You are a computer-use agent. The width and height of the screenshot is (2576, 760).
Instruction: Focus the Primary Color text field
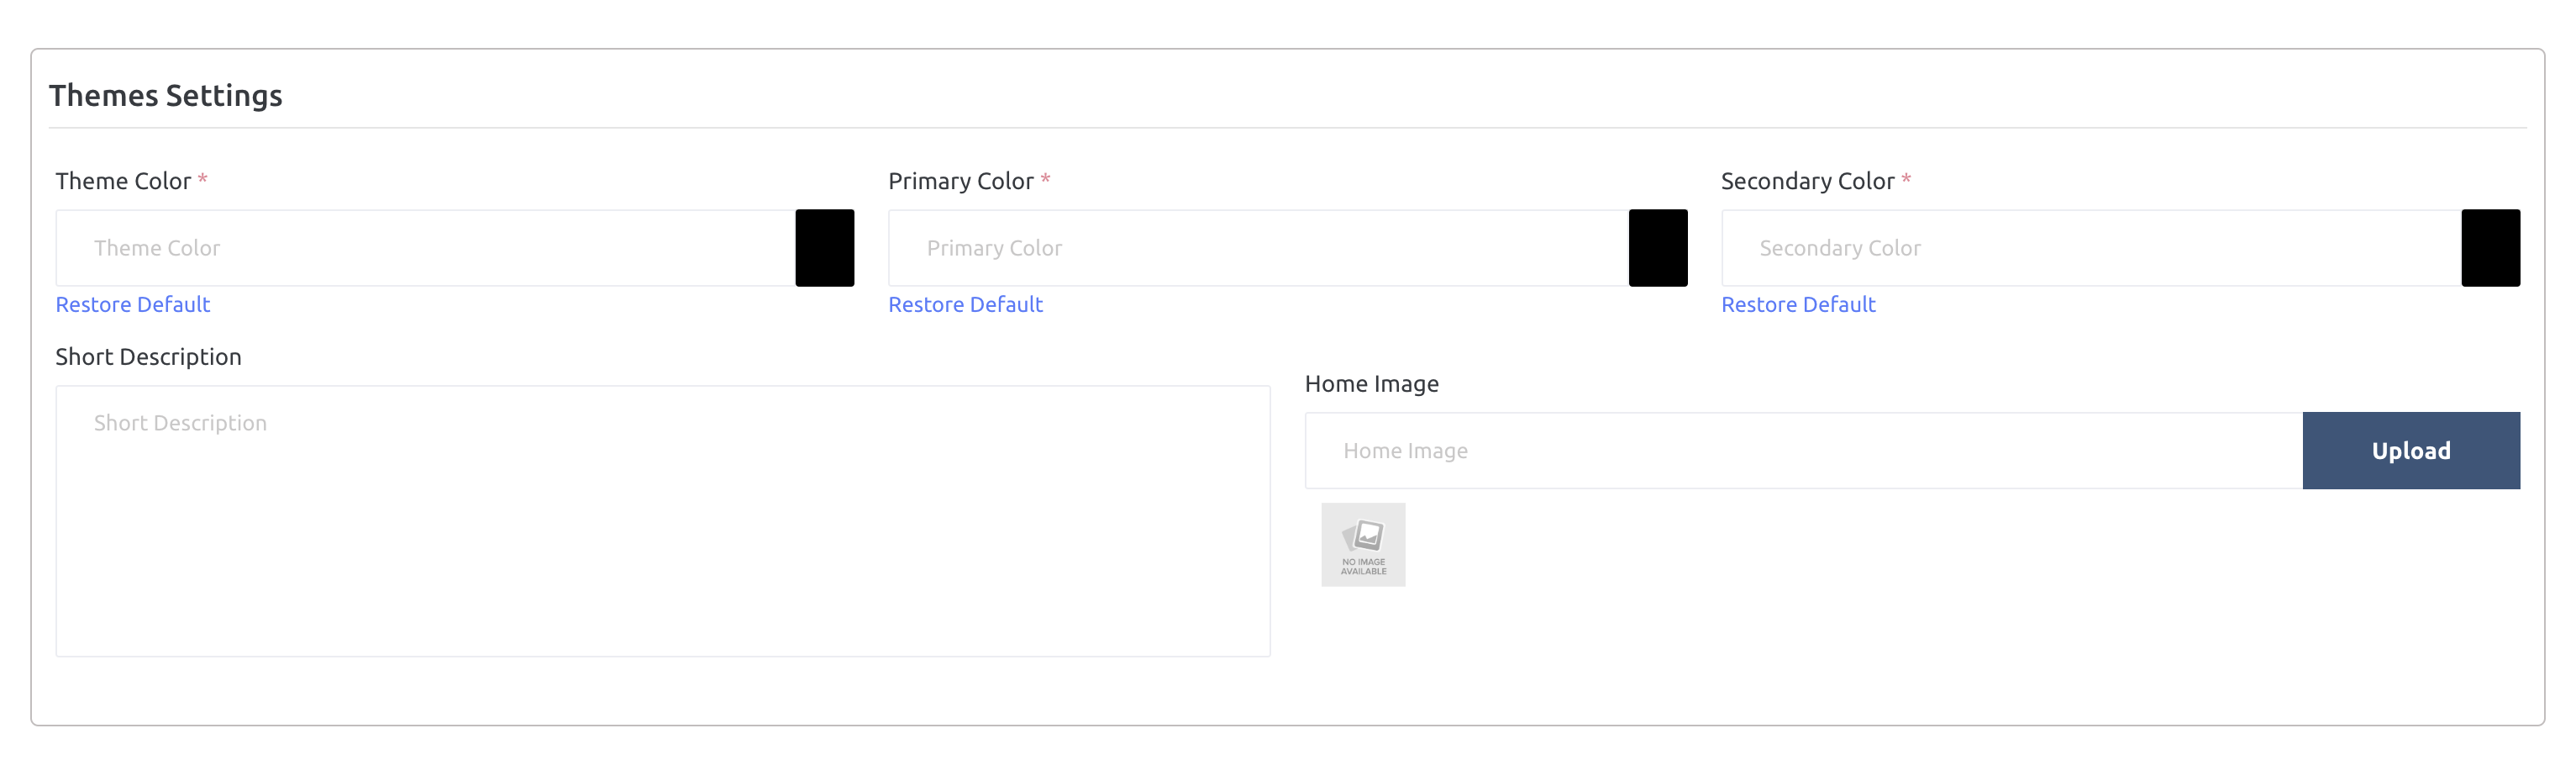pyautogui.click(x=1257, y=248)
